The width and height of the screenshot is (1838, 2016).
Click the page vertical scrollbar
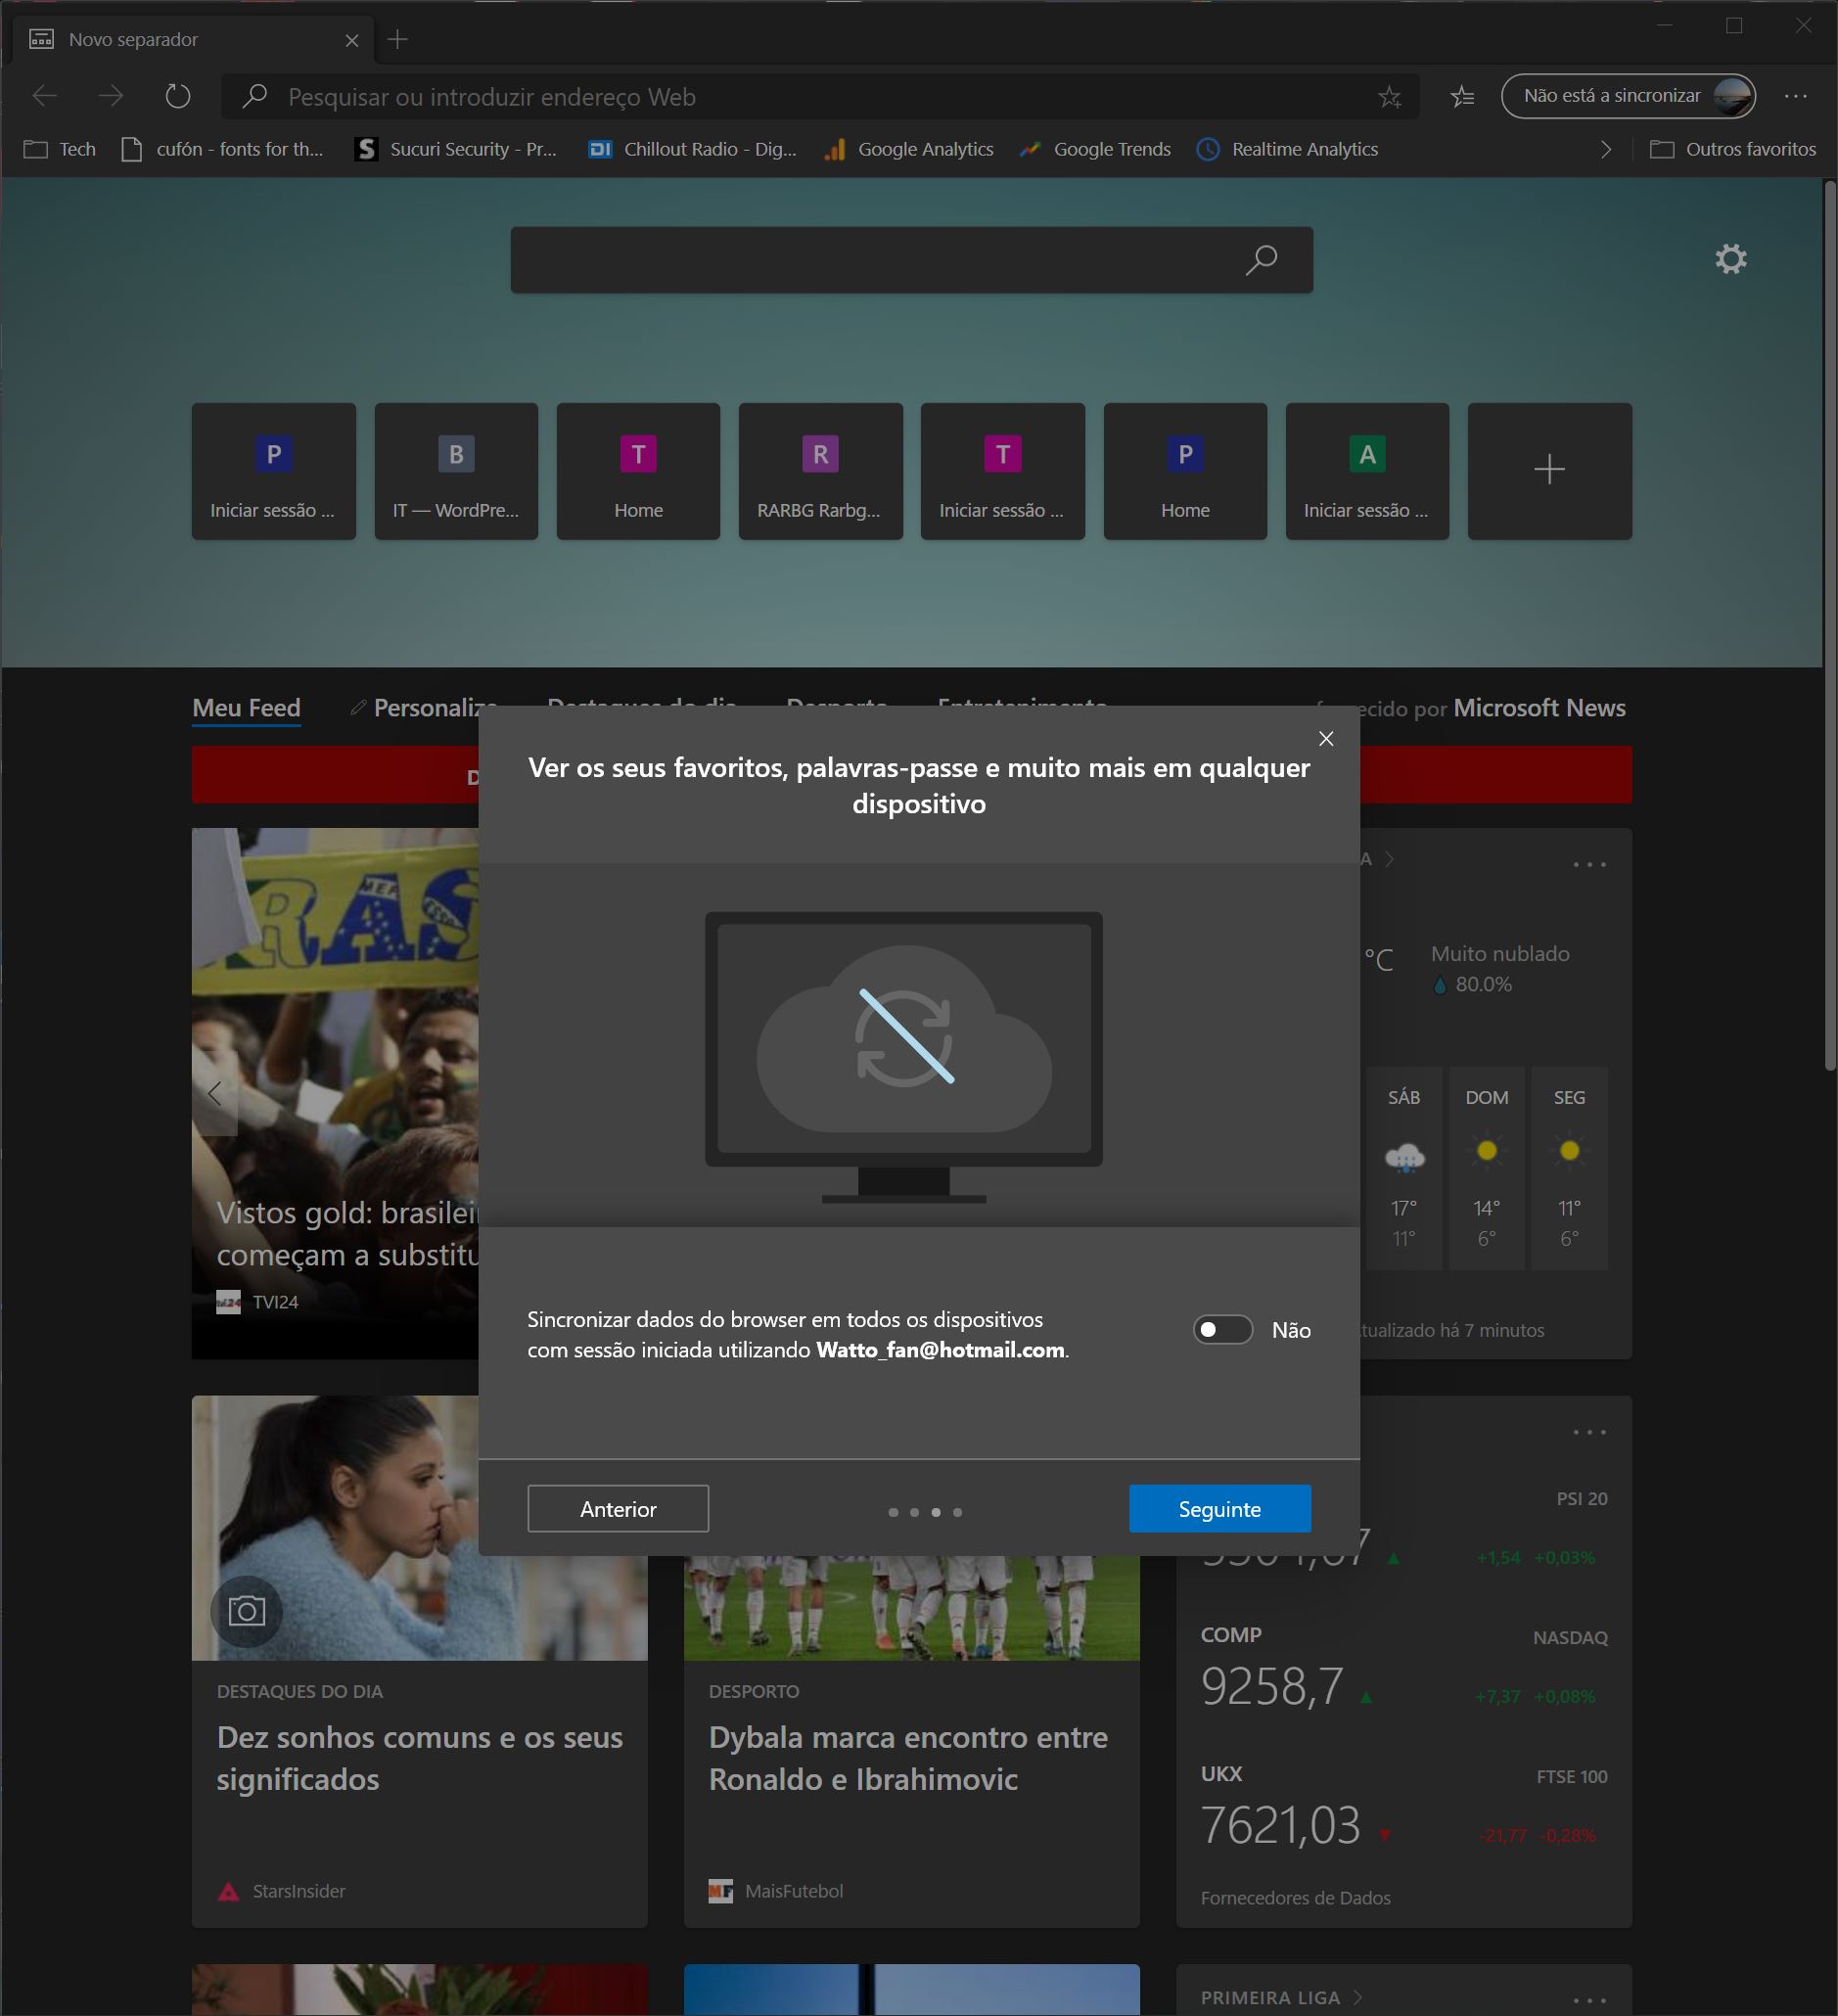[x=1829, y=625]
